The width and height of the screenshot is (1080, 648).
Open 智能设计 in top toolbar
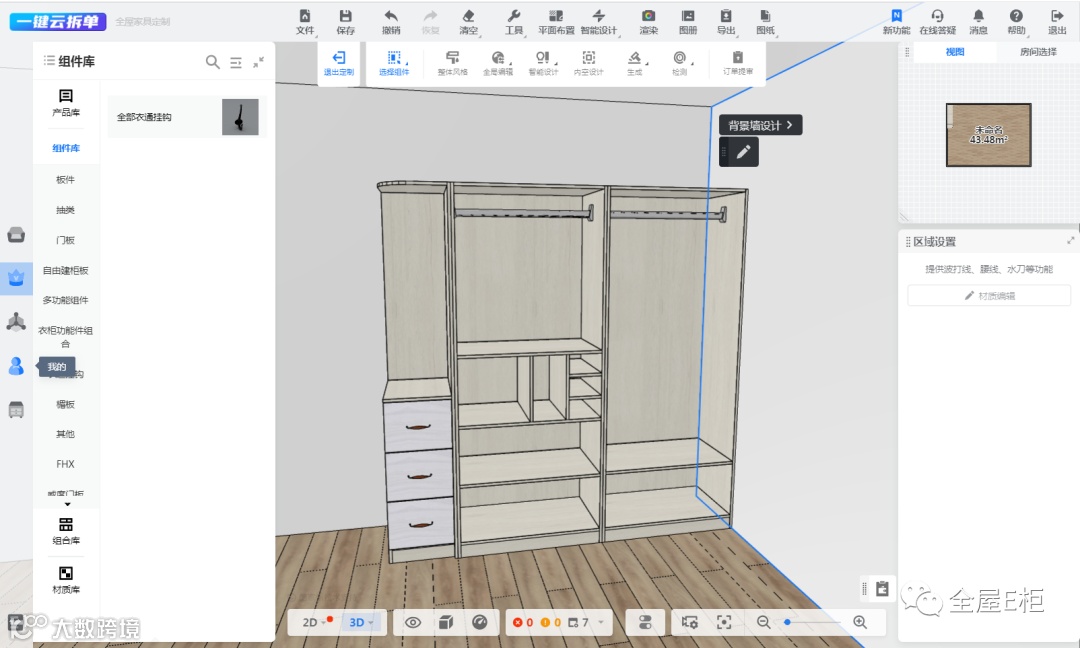pos(599,22)
